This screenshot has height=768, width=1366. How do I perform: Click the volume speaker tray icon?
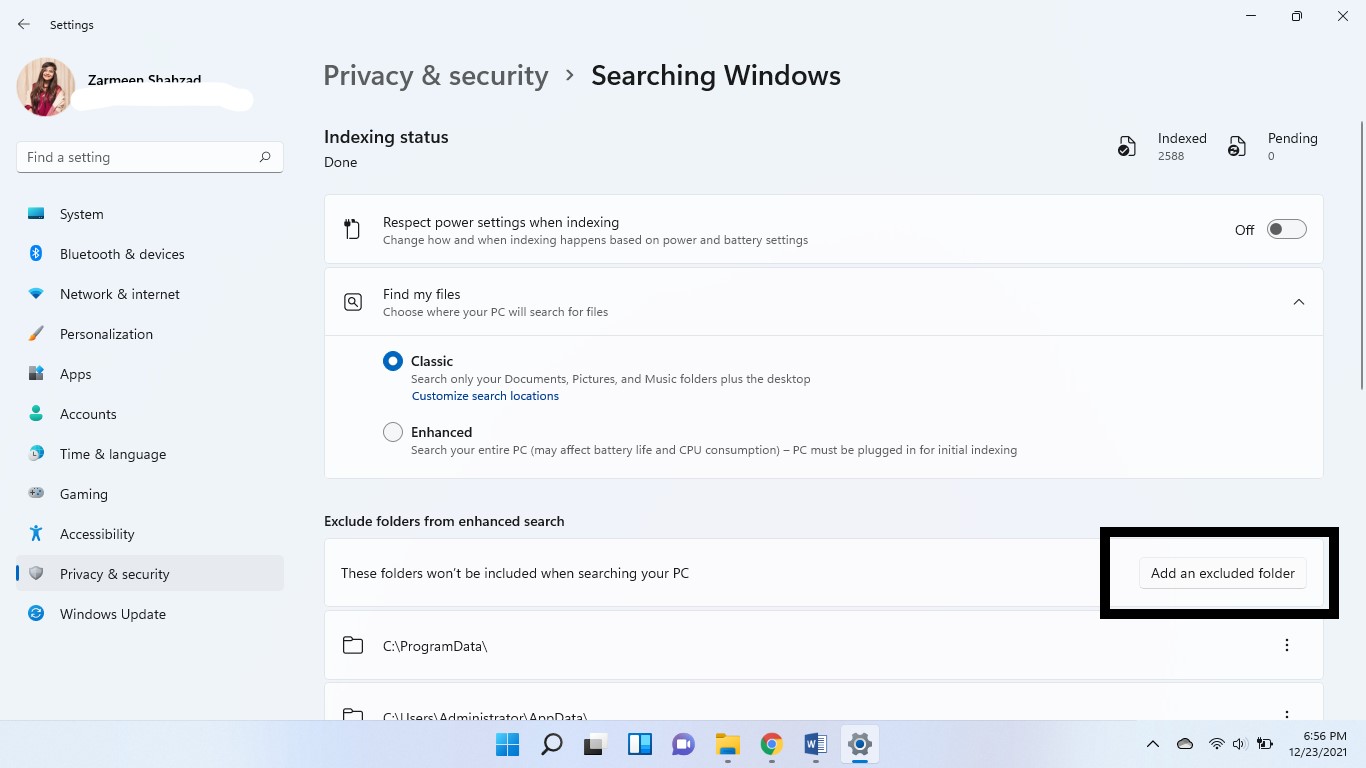pos(1240,744)
